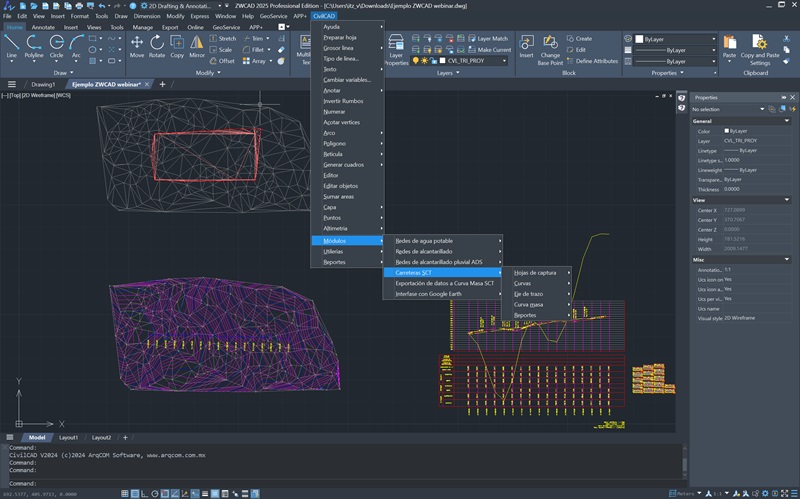The width and height of the screenshot is (800, 499).
Task: Click the Undo arrow in quick access toolbar
Action: (102, 6)
